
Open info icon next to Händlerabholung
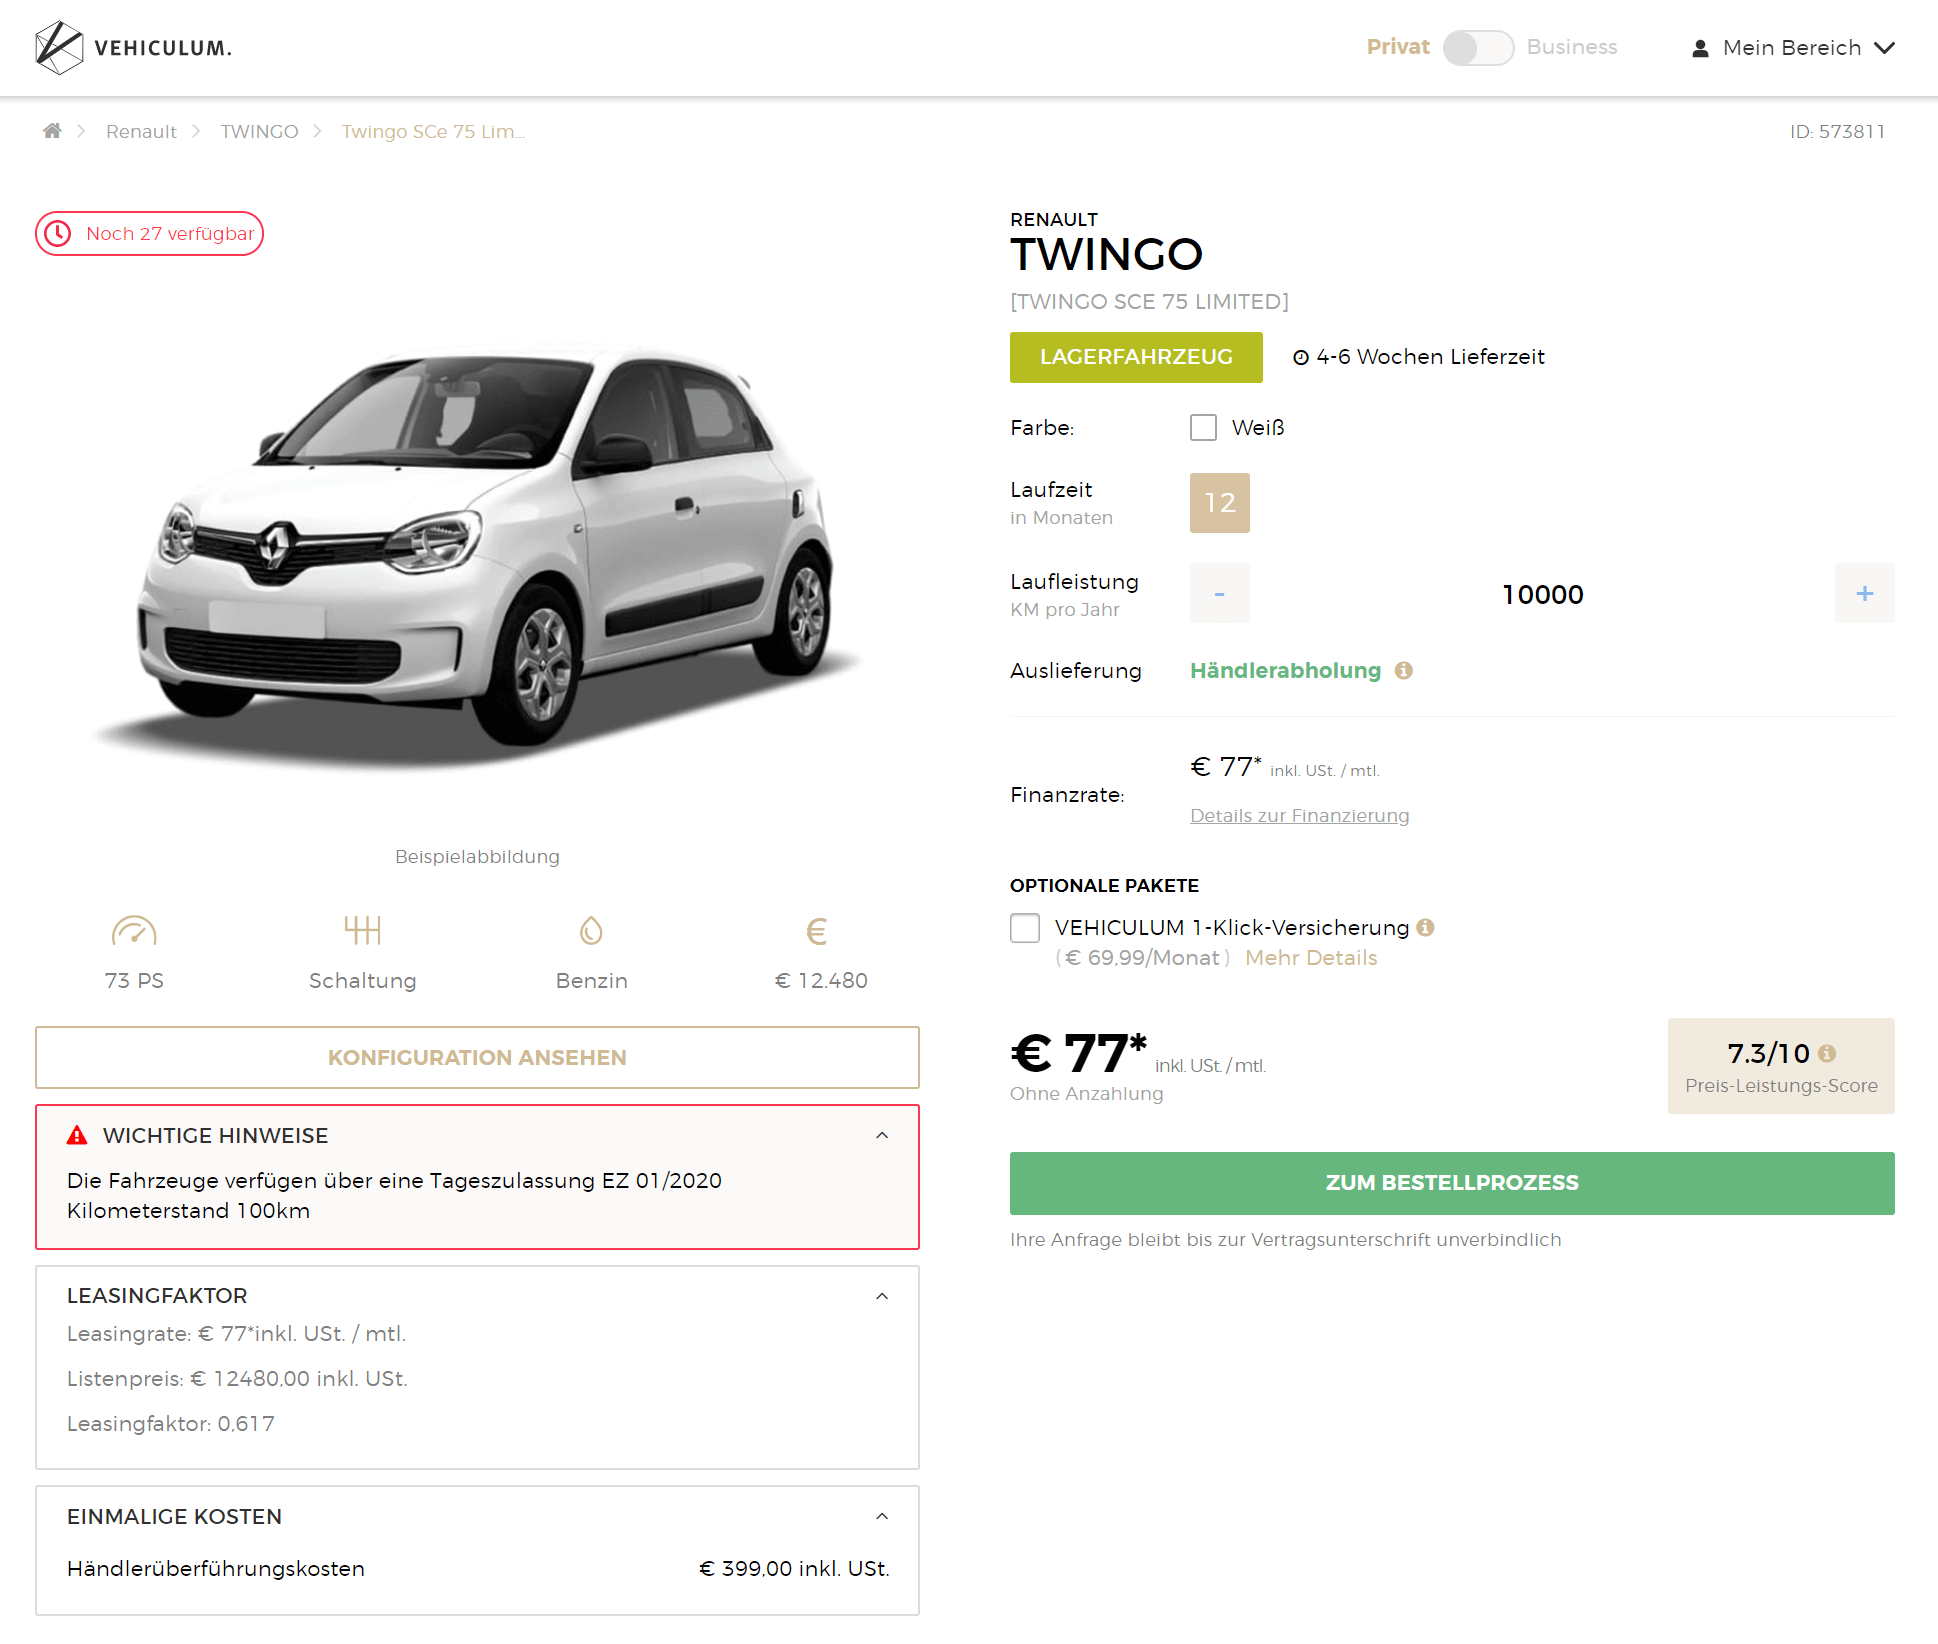tap(1404, 670)
